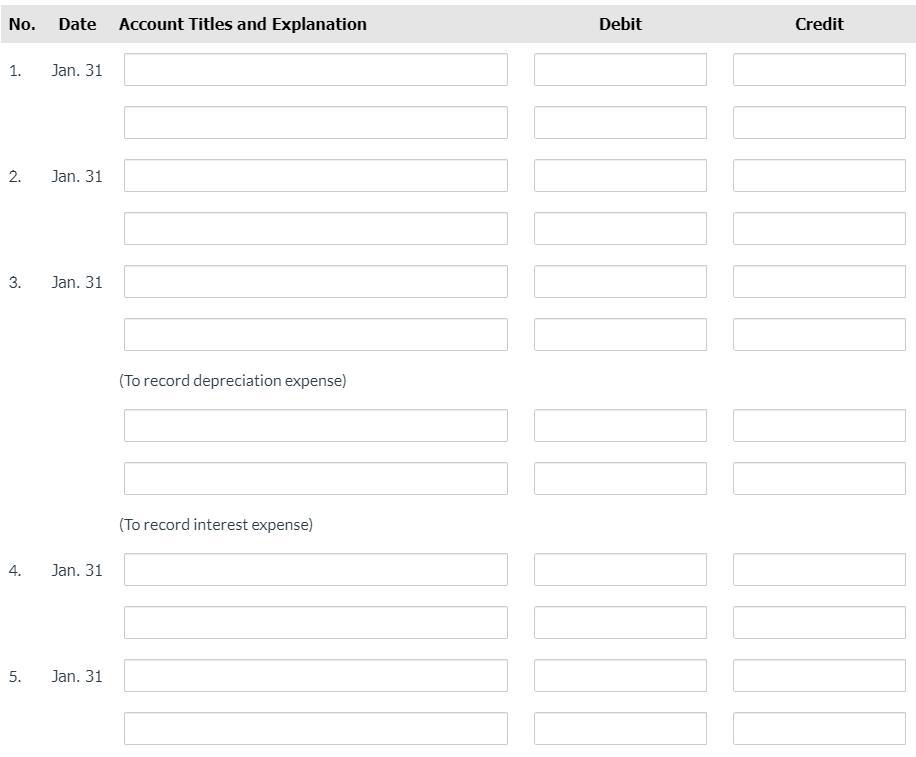The image size is (916, 757).
Task: Select the credit field on entry 2's first line
Action: [x=819, y=176]
